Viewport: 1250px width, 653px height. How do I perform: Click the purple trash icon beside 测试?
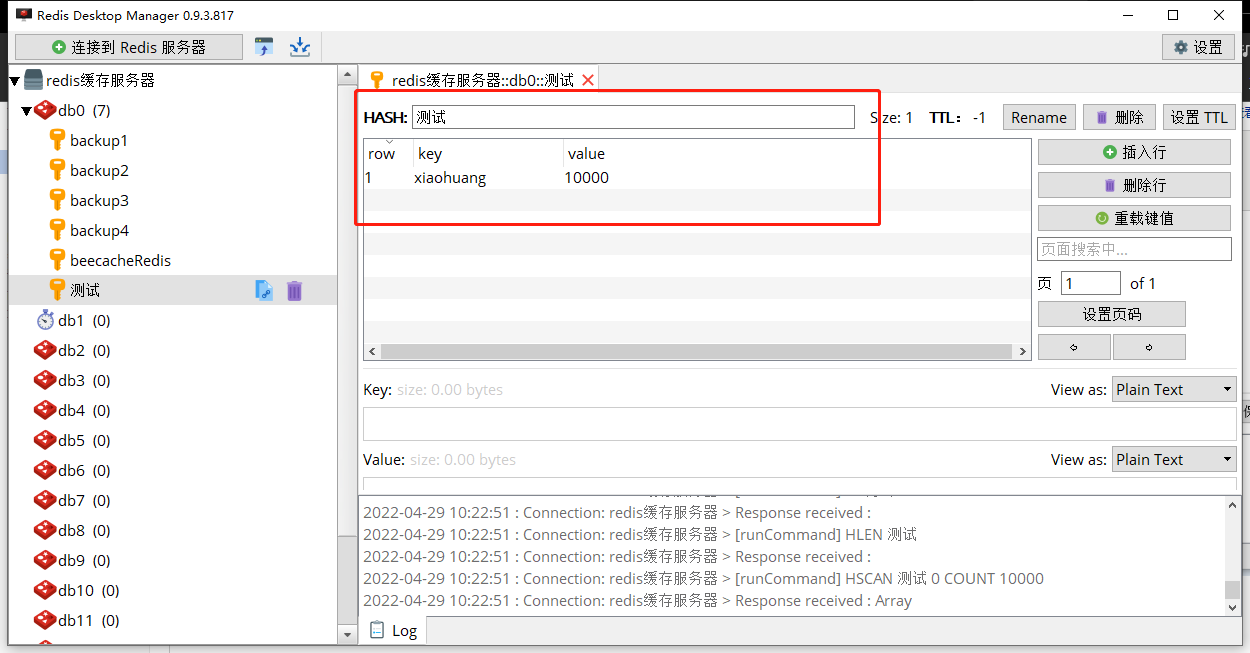[x=294, y=290]
